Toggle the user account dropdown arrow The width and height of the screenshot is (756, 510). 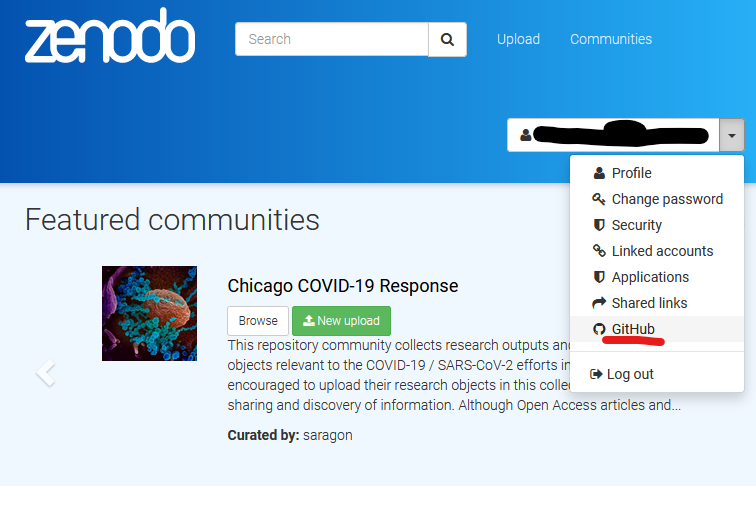tap(731, 135)
